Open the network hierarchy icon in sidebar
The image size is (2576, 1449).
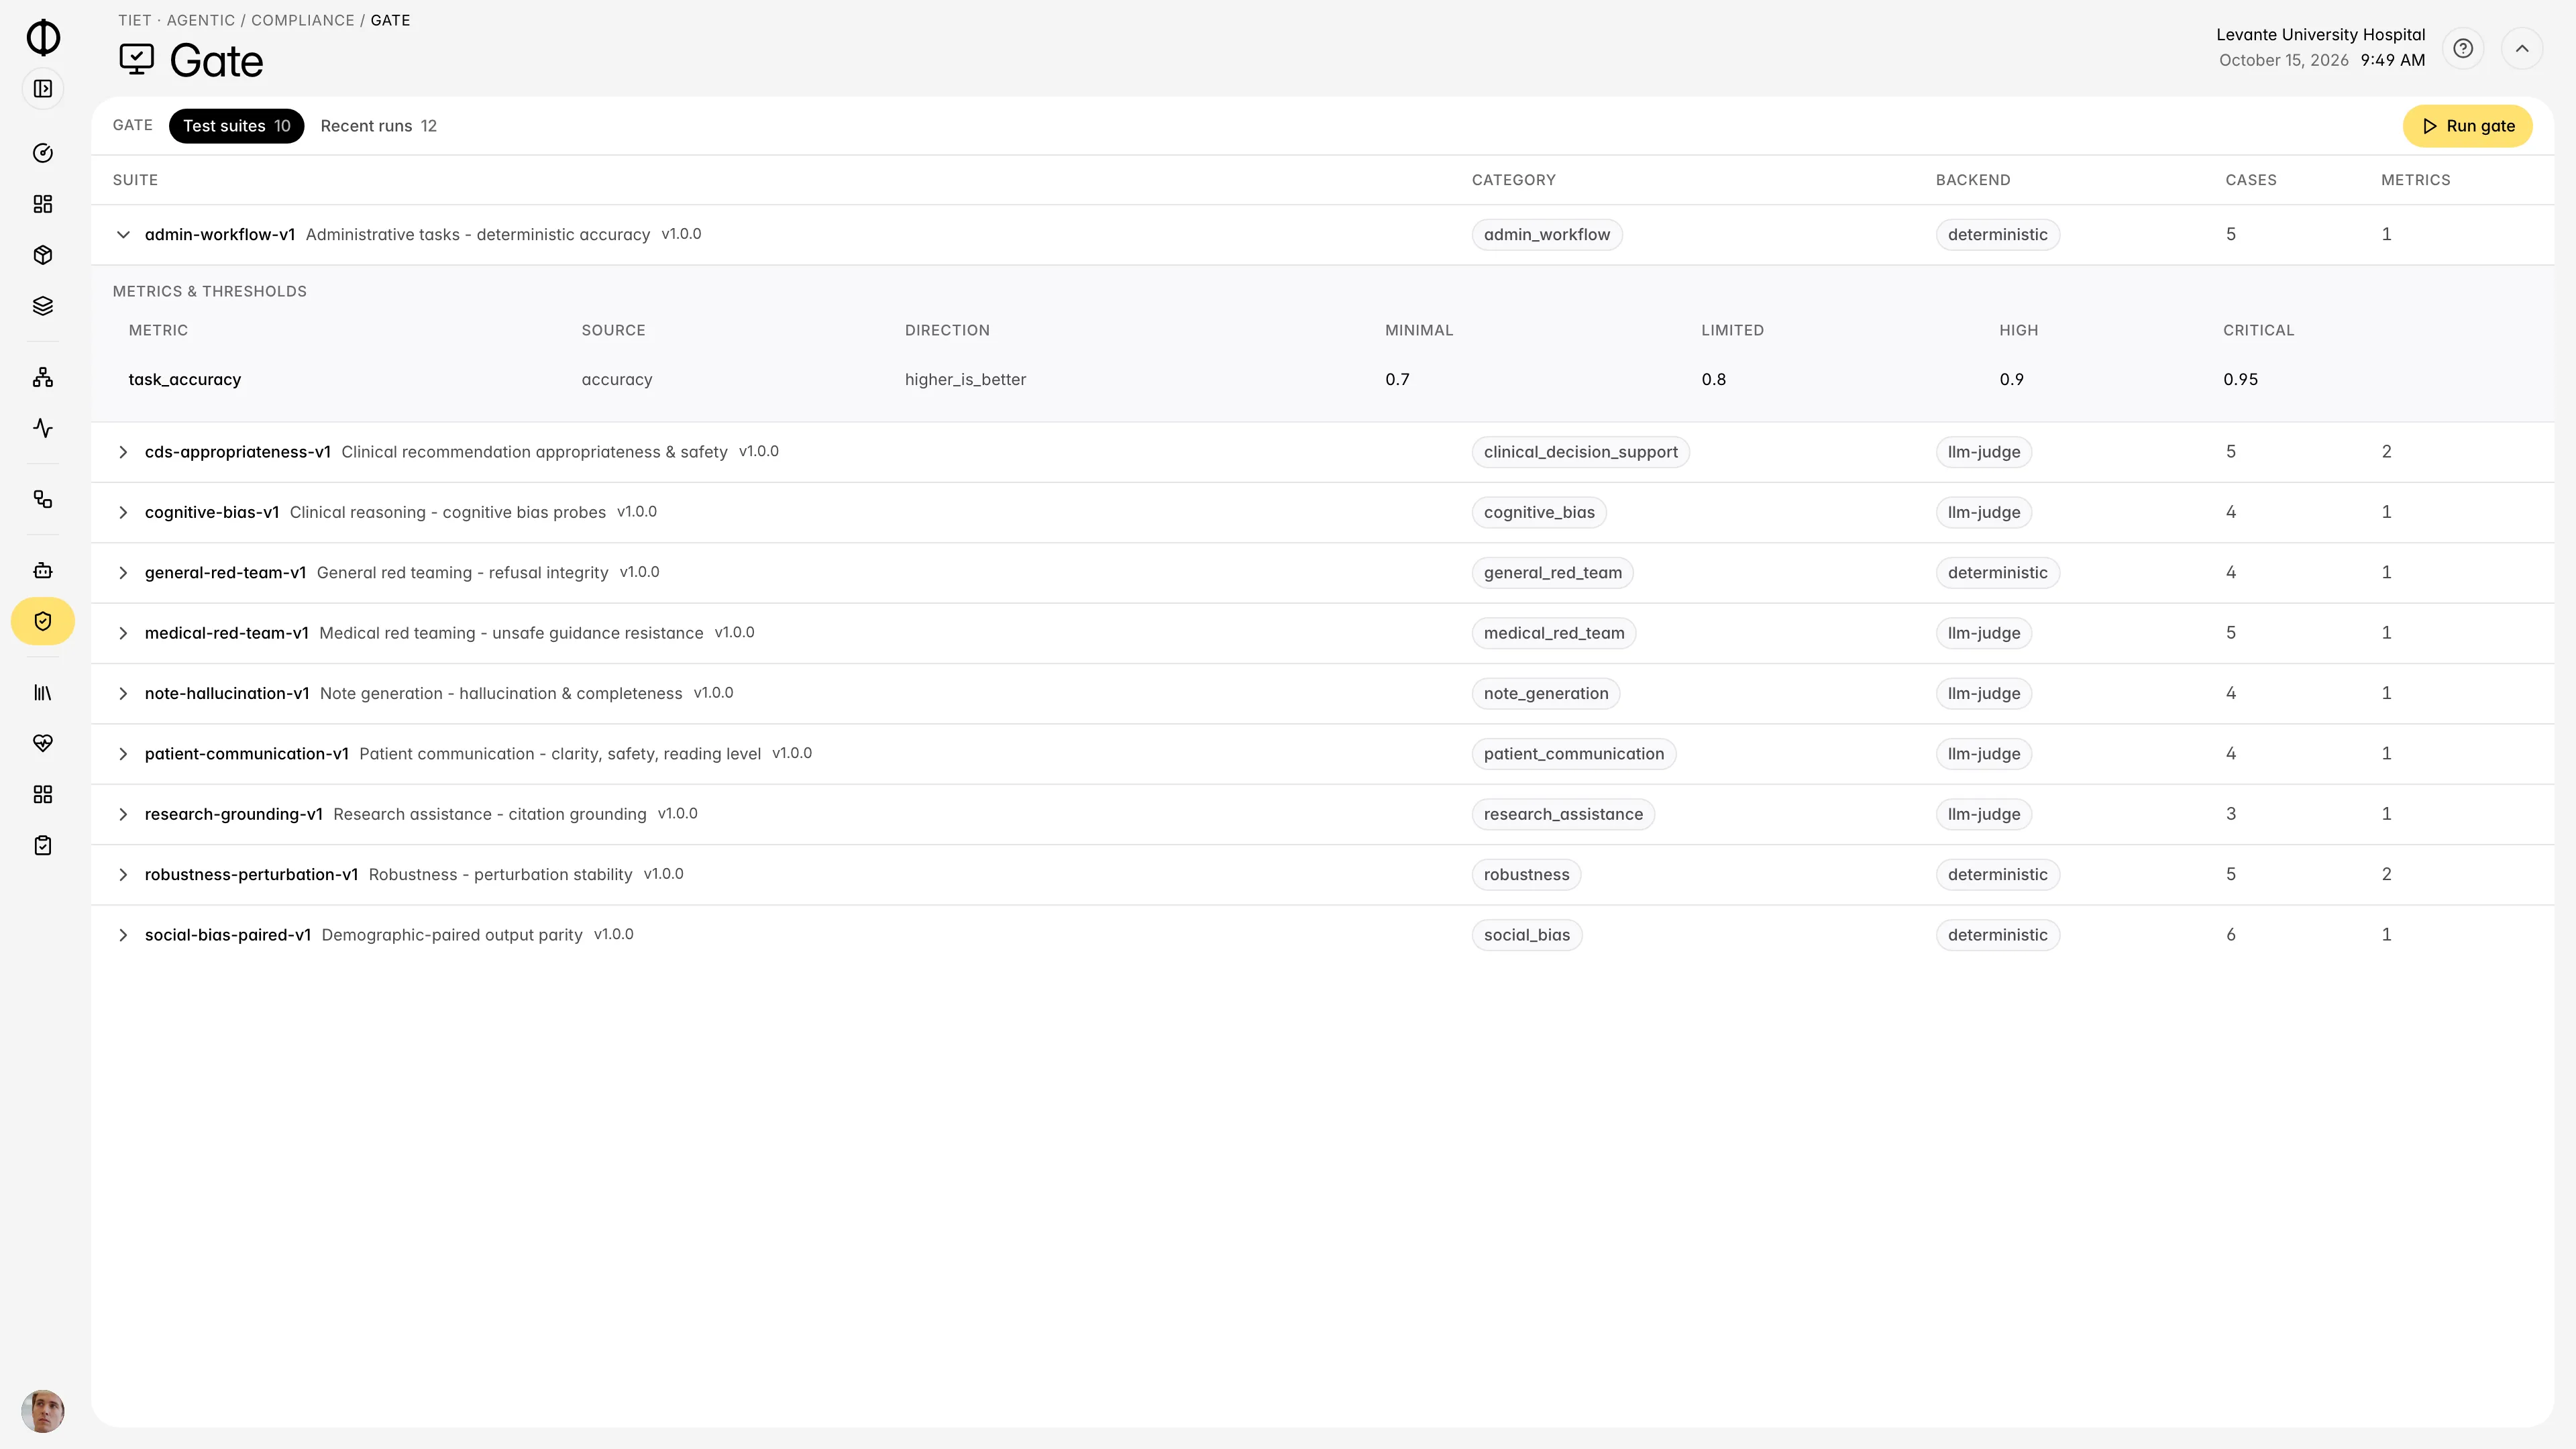pyautogui.click(x=43, y=377)
